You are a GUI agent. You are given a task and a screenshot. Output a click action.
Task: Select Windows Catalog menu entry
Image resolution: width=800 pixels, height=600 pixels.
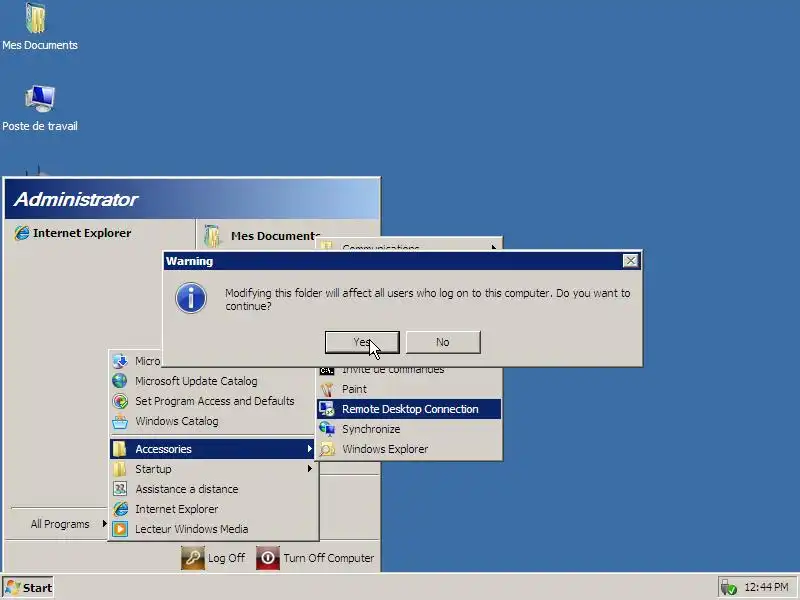click(214, 421)
